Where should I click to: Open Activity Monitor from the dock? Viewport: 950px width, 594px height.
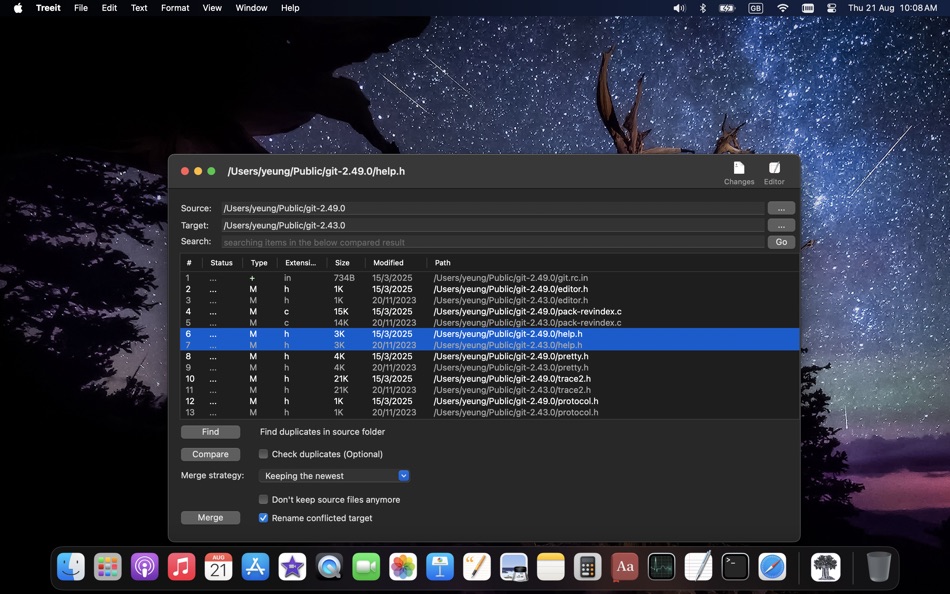pos(661,567)
